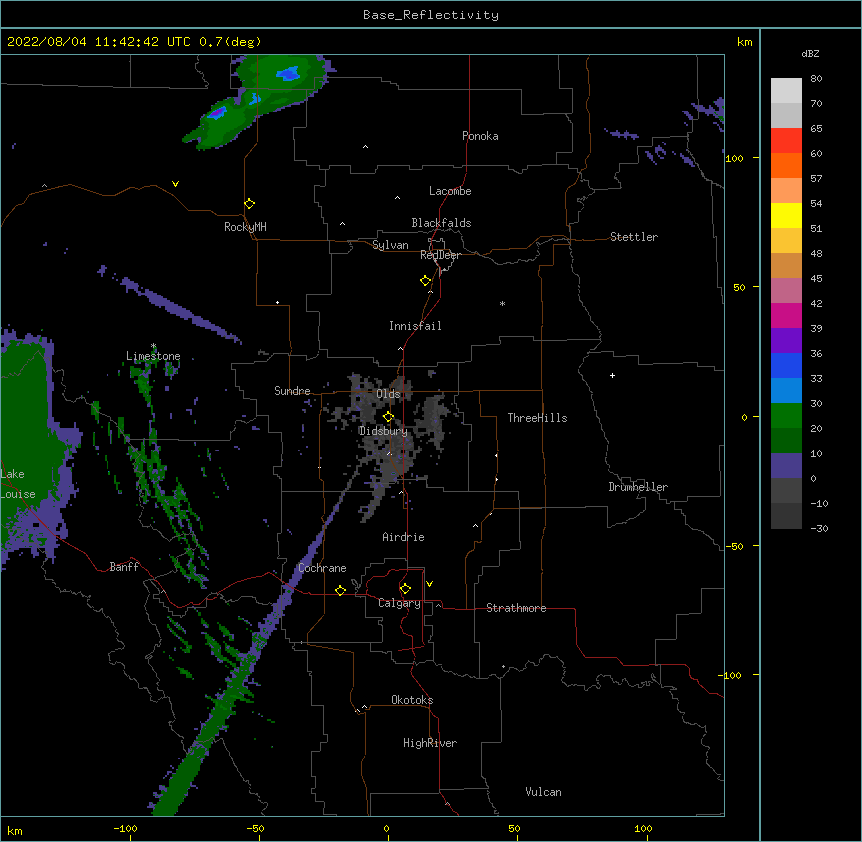
Task: Click the Cochrane label
Action: [x=322, y=568]
